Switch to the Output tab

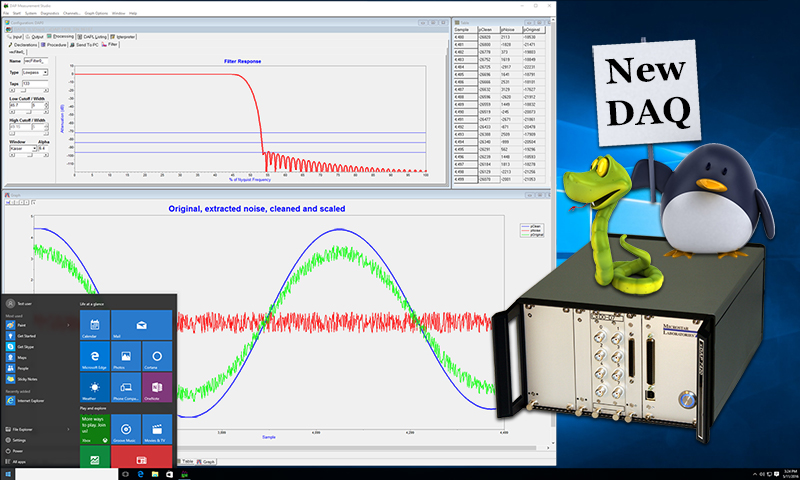pos(35,37)
